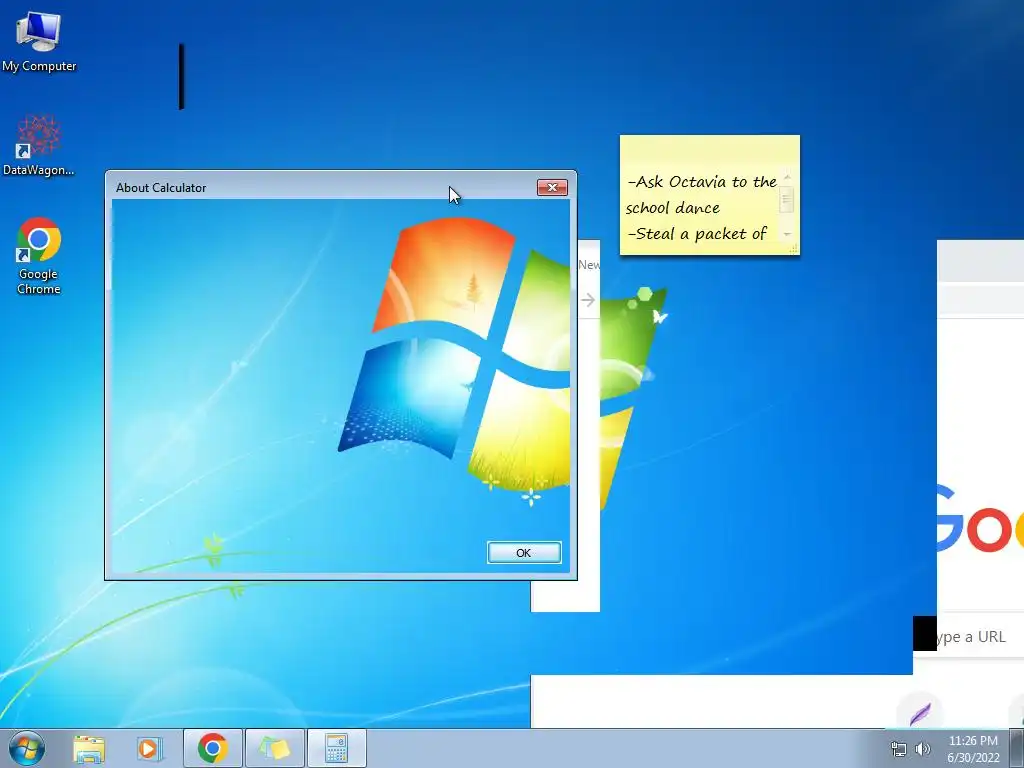
Task: Click the "Steal a packet of" note line
Action: coord(697,234)
